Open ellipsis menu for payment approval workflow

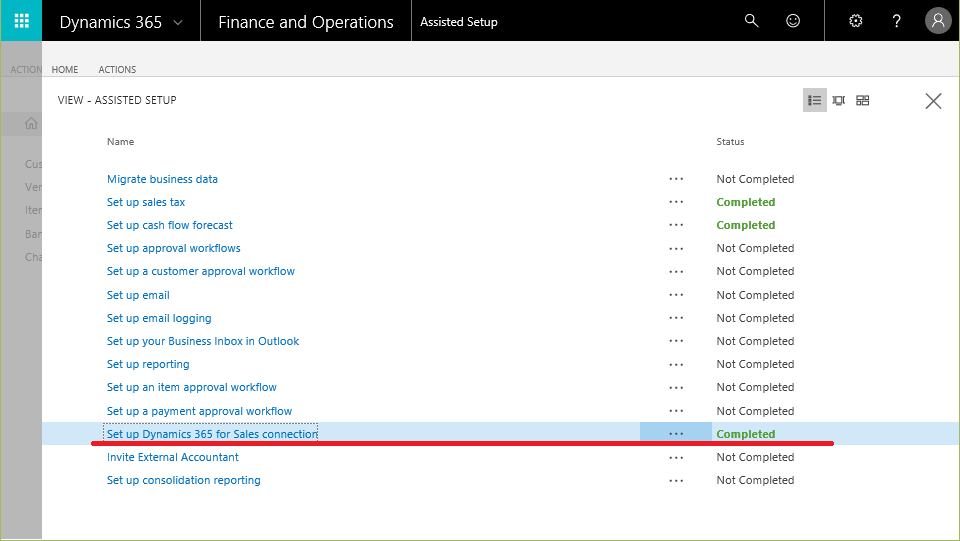[676, 411]
